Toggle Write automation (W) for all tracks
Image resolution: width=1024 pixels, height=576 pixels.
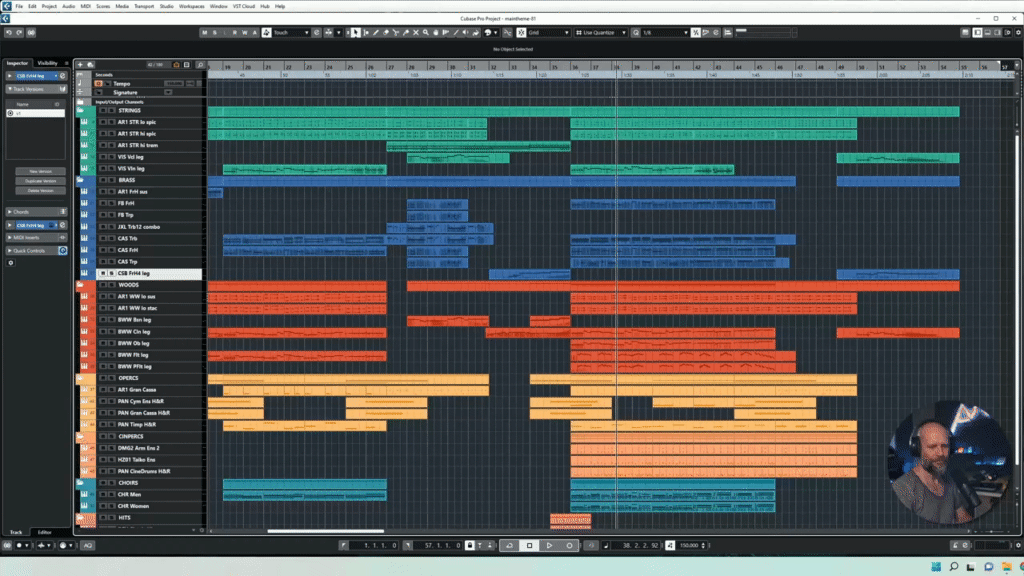point(244,33)
